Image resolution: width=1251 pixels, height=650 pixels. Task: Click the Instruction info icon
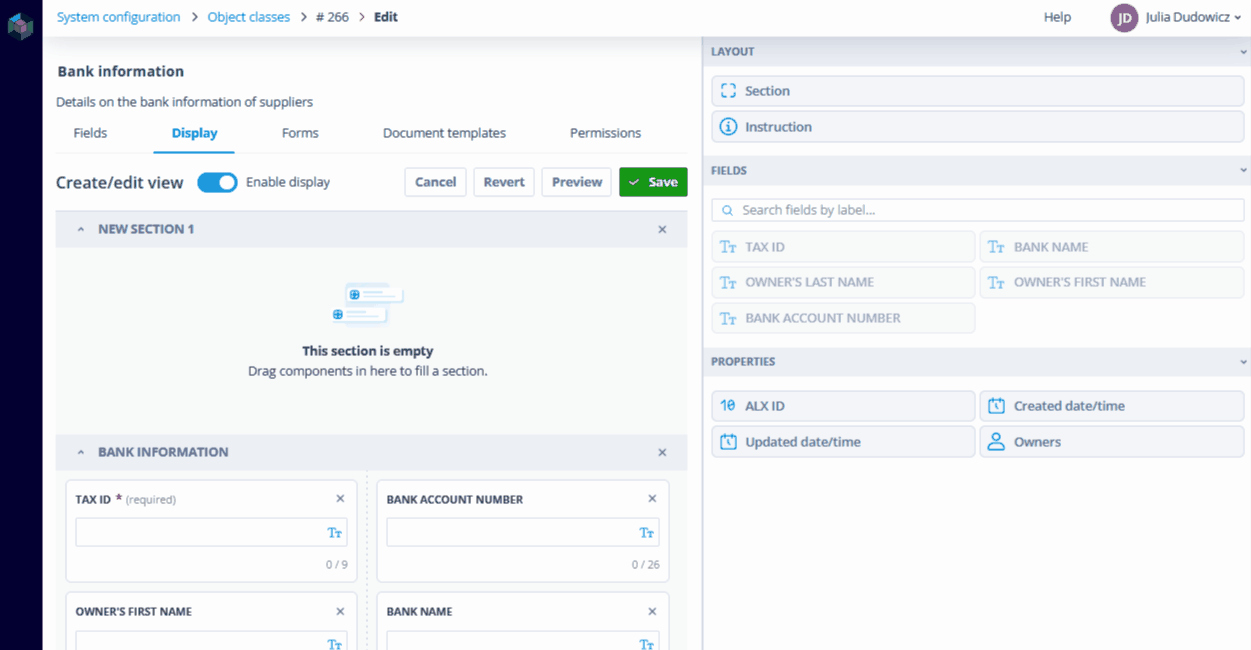click(728, 127)
